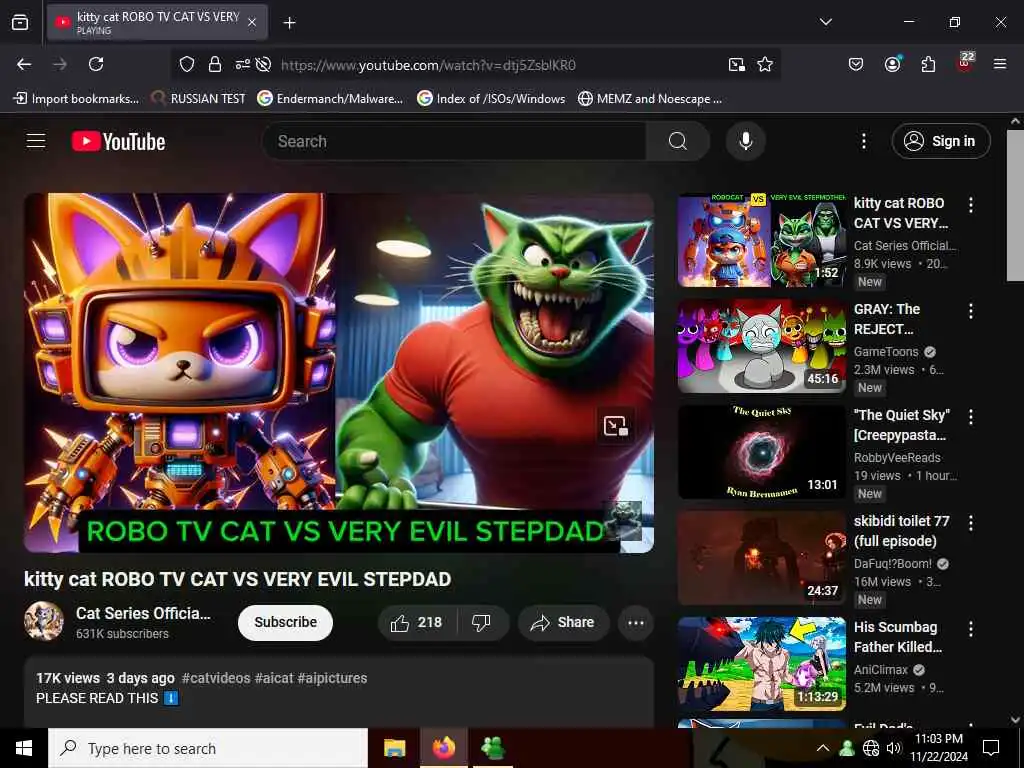The image size is (1024, 768).
Task: Open Cat Series Official channel avatar
Action: 44,621
